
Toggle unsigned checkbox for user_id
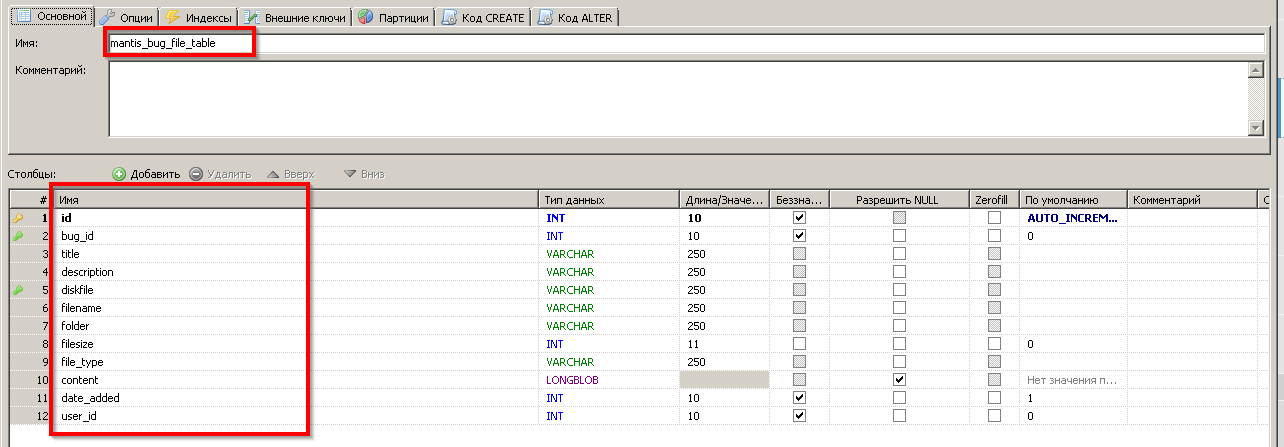pos(799,415)
